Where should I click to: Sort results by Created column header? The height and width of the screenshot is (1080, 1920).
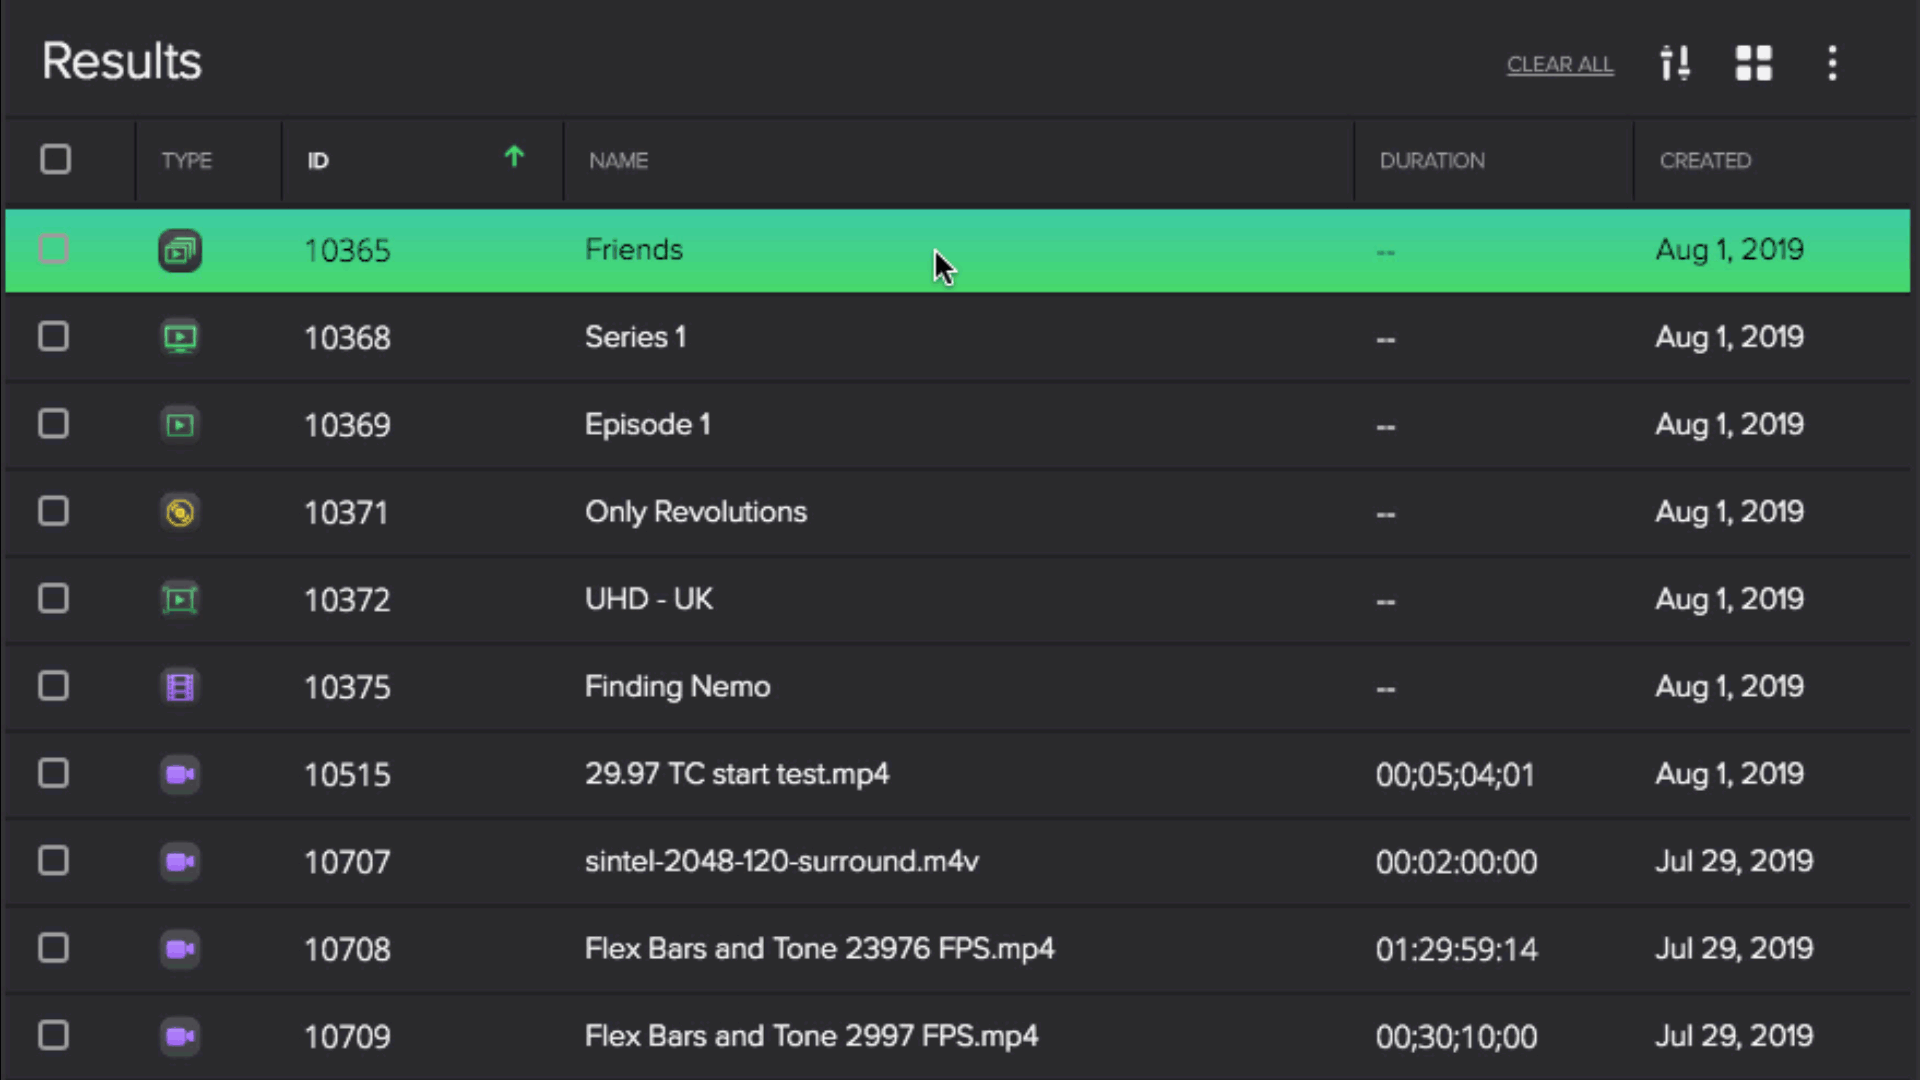(1705, 161)
